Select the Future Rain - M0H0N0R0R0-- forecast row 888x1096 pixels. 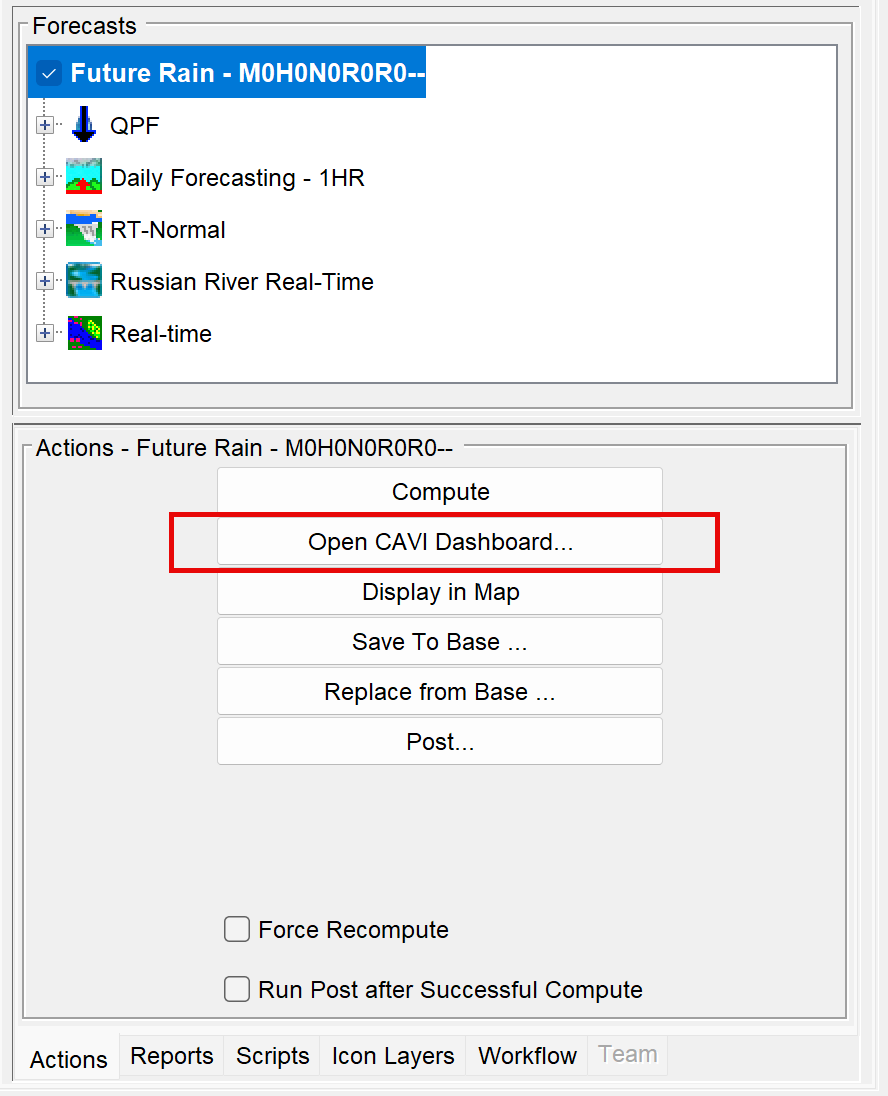[227, 73]
